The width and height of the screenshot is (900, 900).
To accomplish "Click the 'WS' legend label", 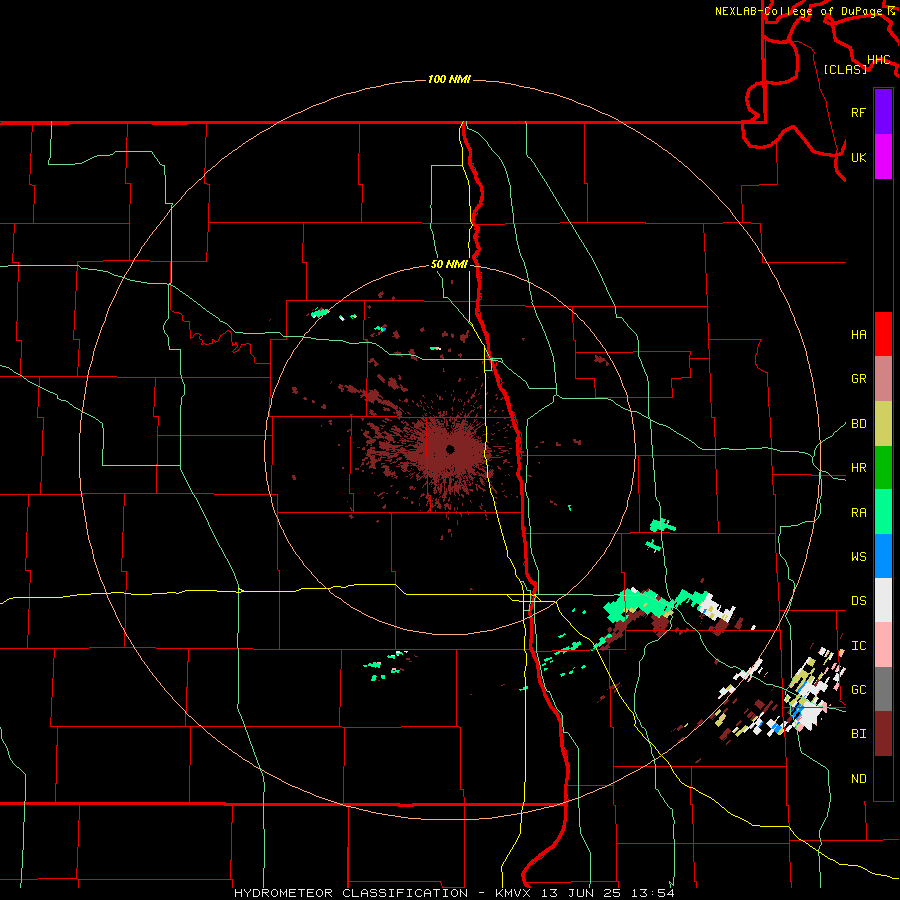I will tap(858, 556).
